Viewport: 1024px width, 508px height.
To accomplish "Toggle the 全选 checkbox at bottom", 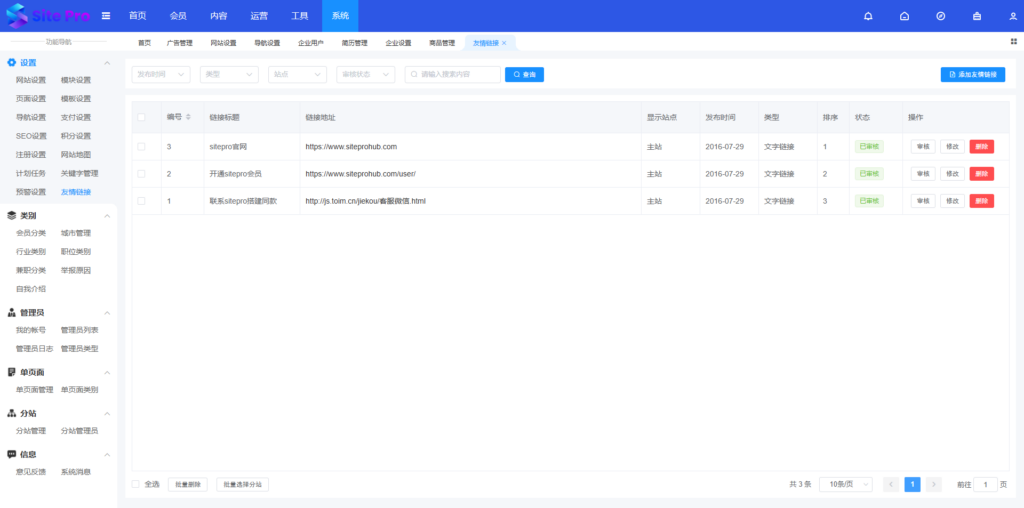I will click(136, 484).
